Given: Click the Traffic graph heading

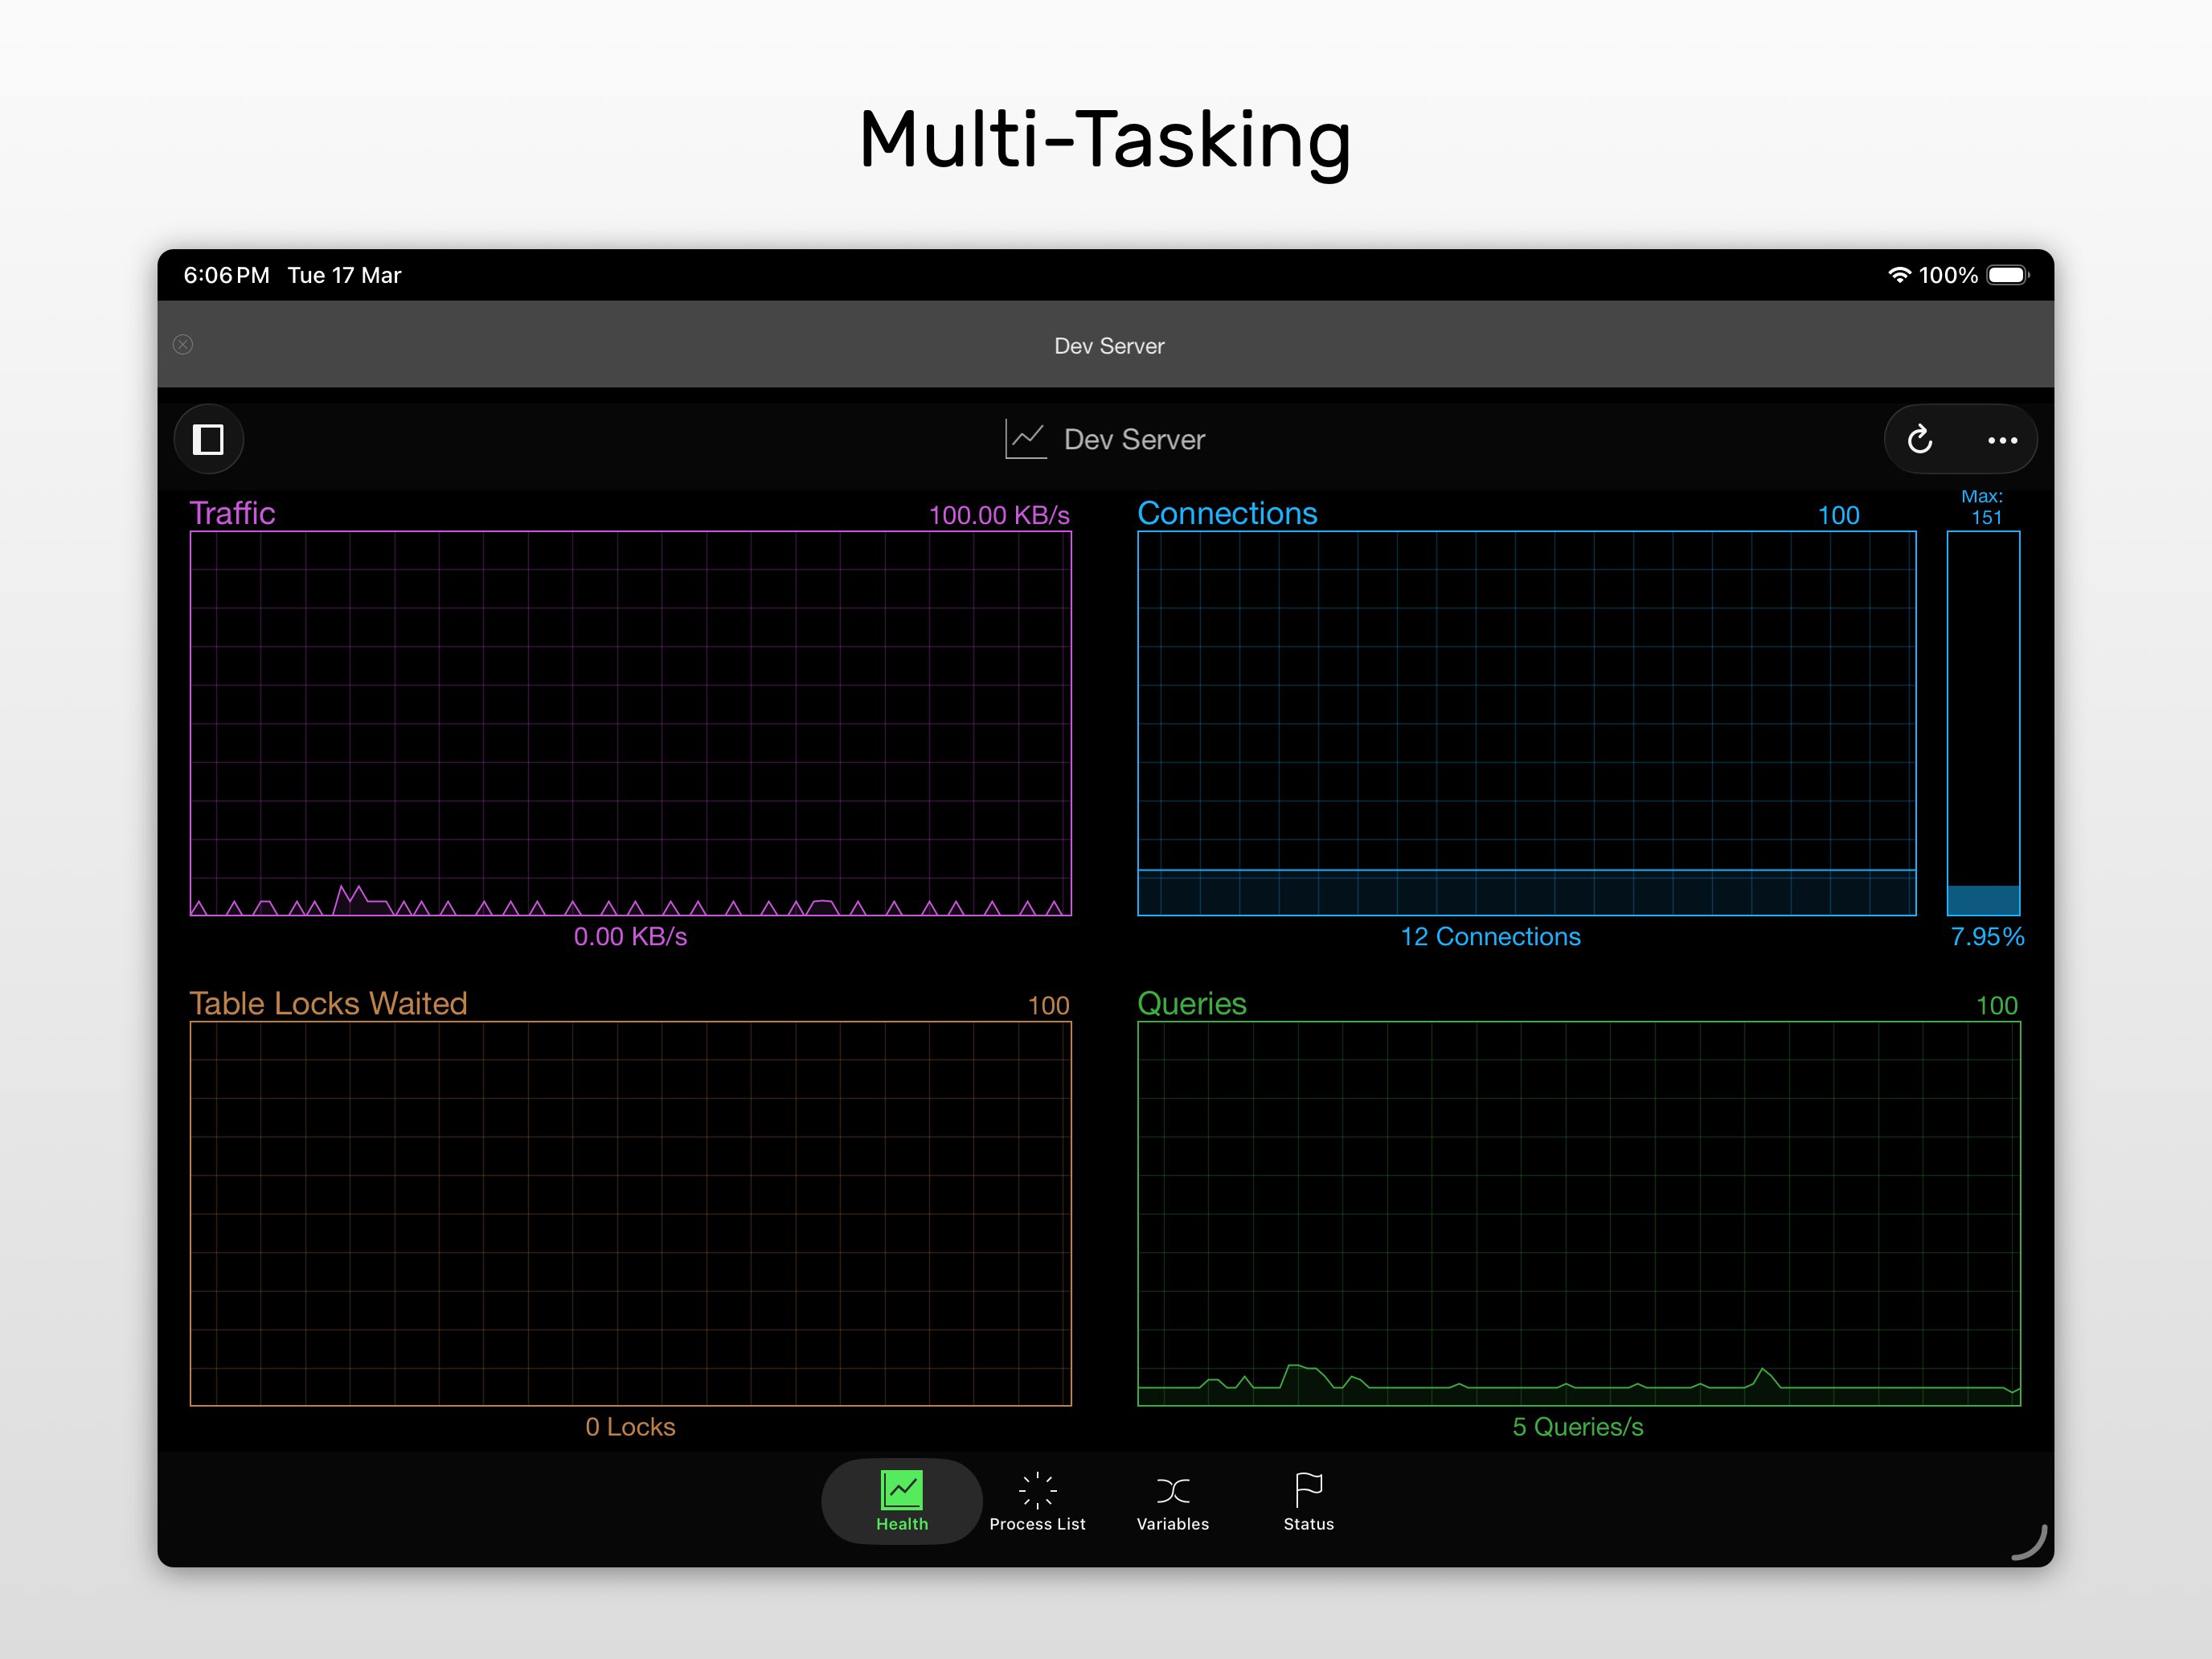Looking at the screenshot, I should pyautogui.click(x=232, y=513).
